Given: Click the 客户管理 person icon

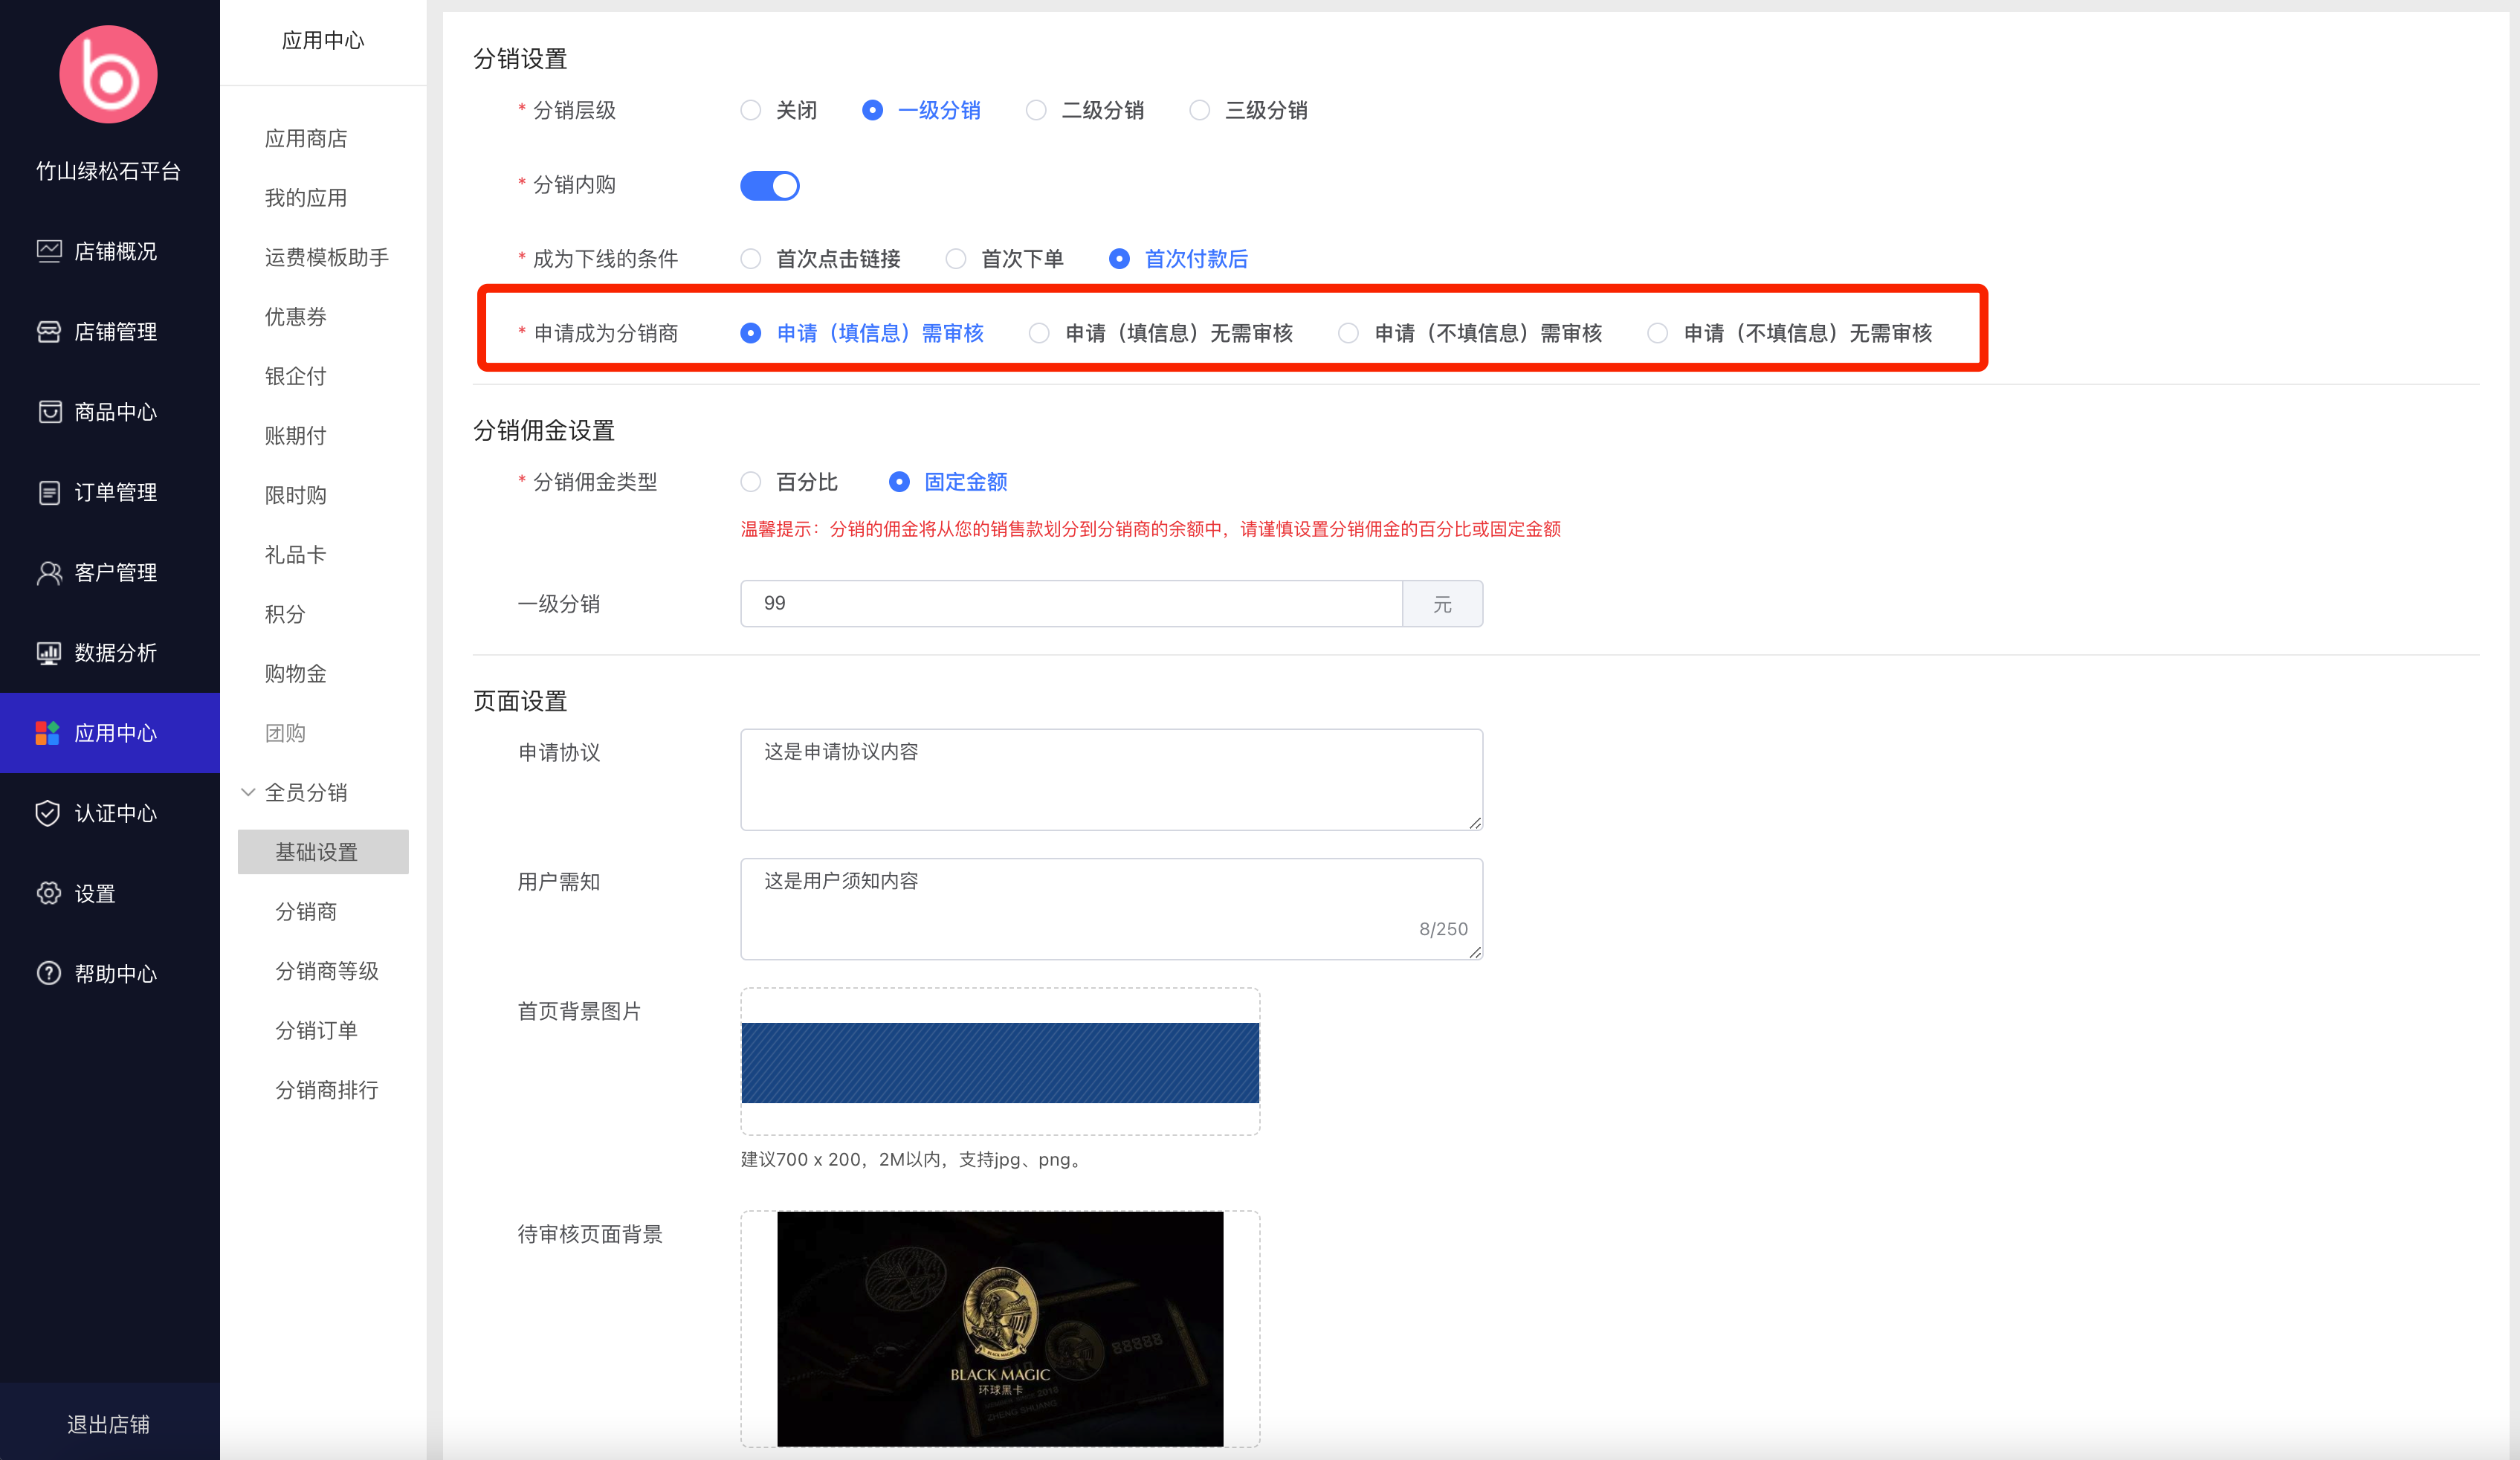Looking at the screenshot, I should pos(49,572).
